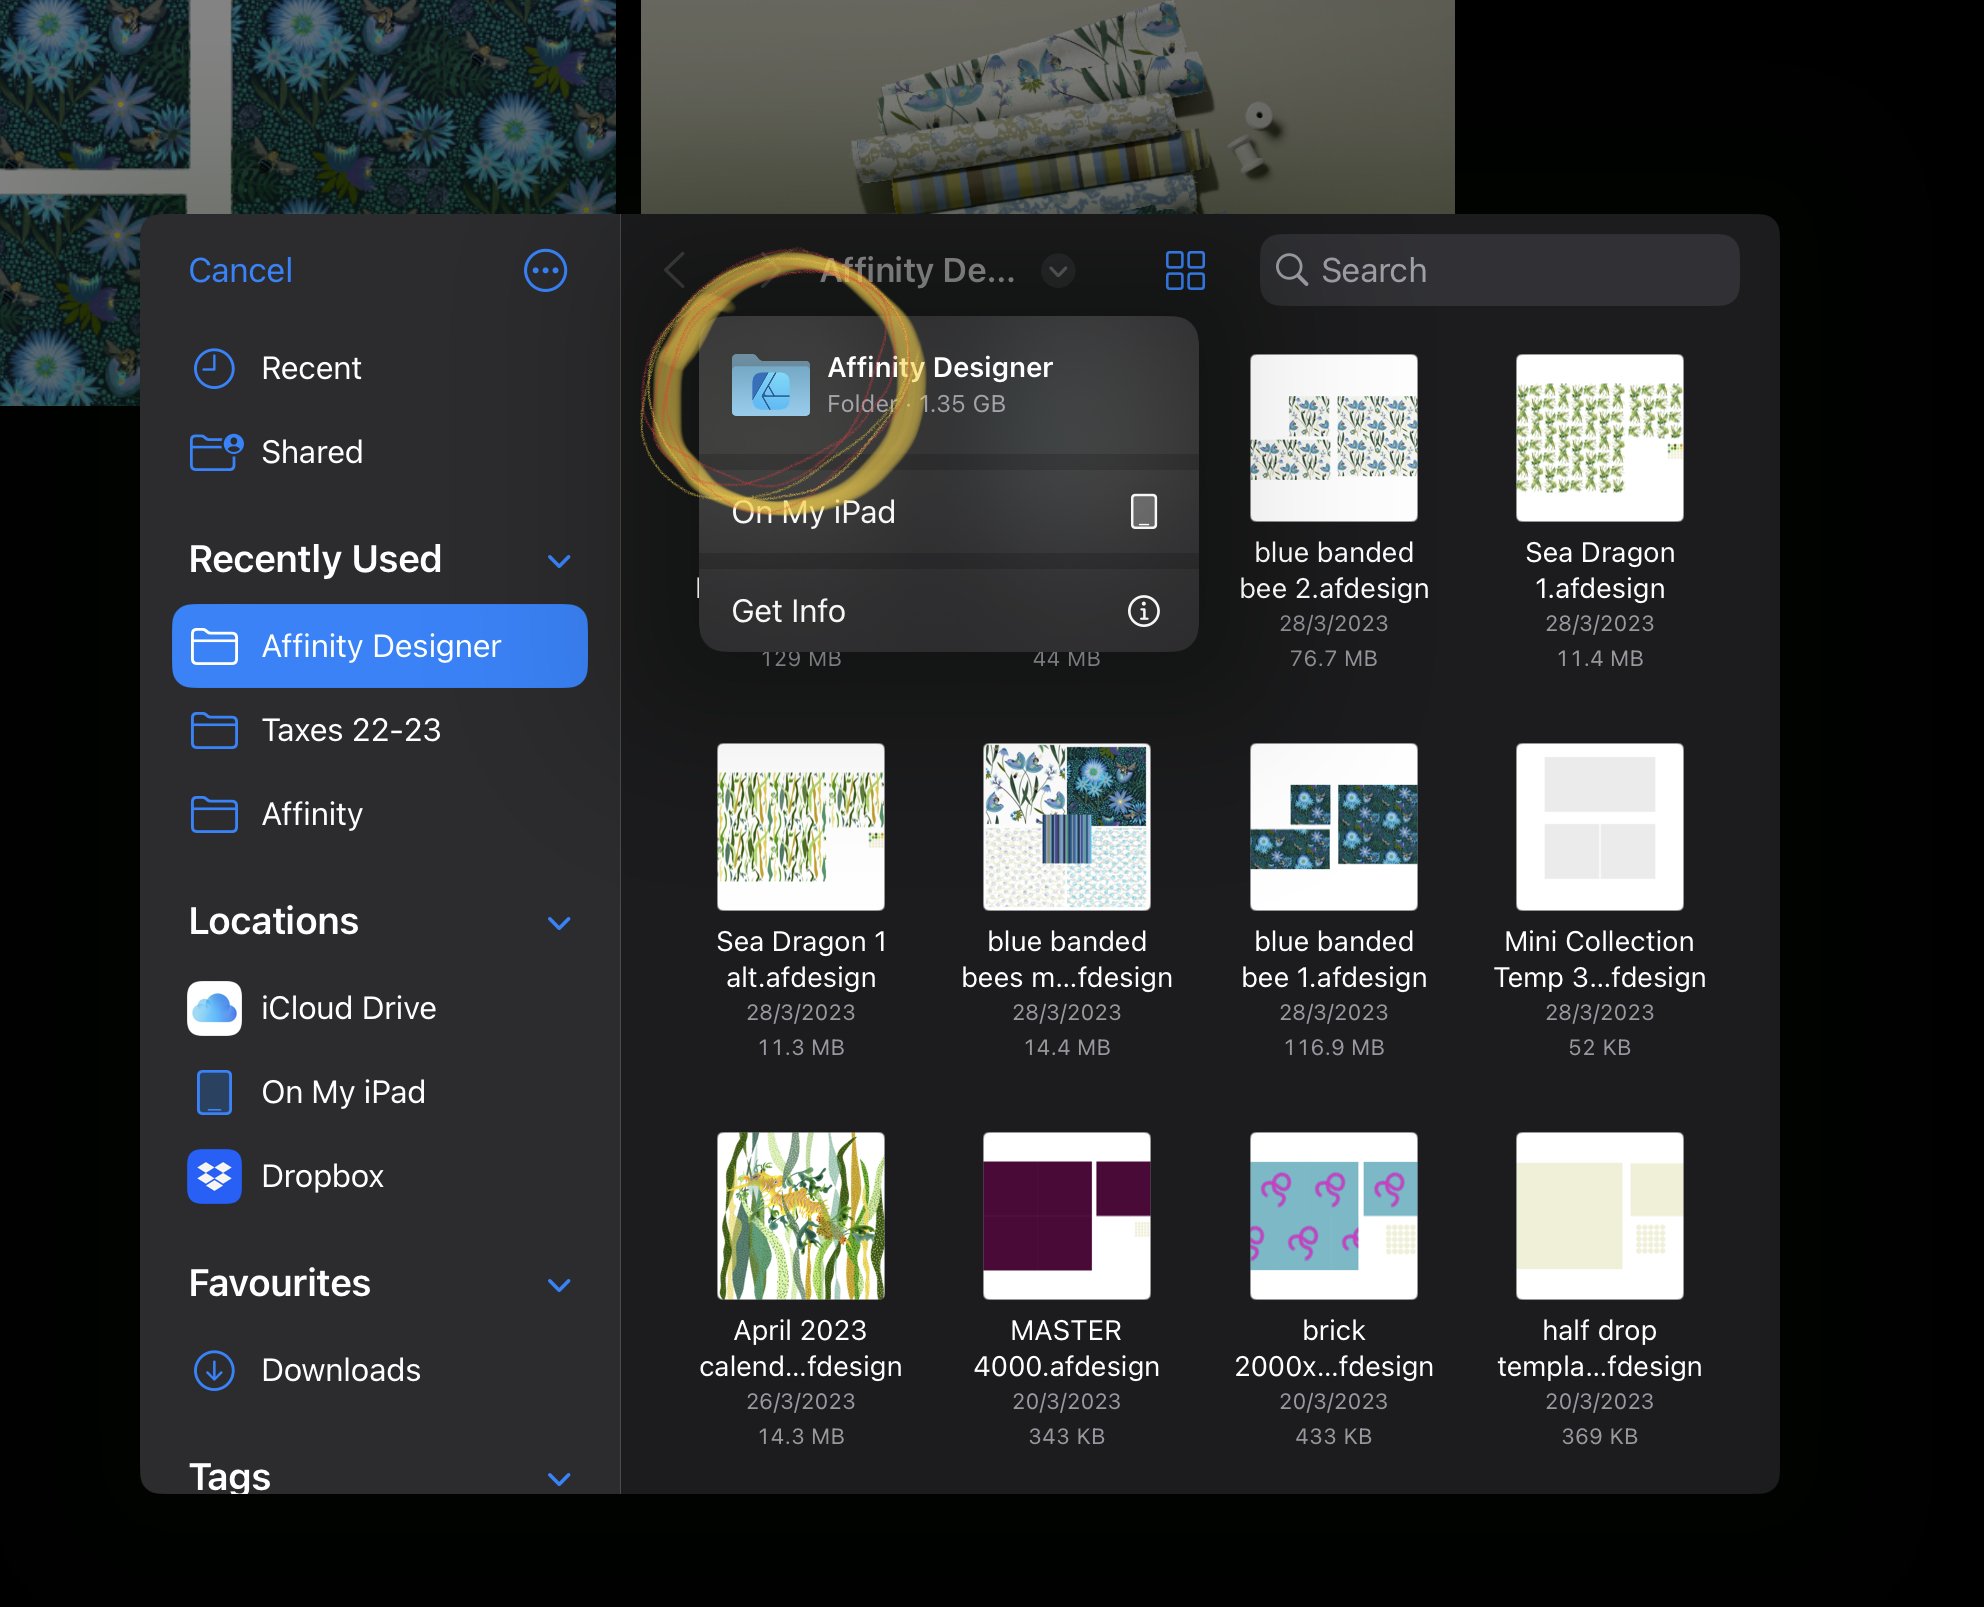This screenshot has width=1984, height=1607.
Task: Go to iCloud Drive location
Action: (x=379, y=1008)
